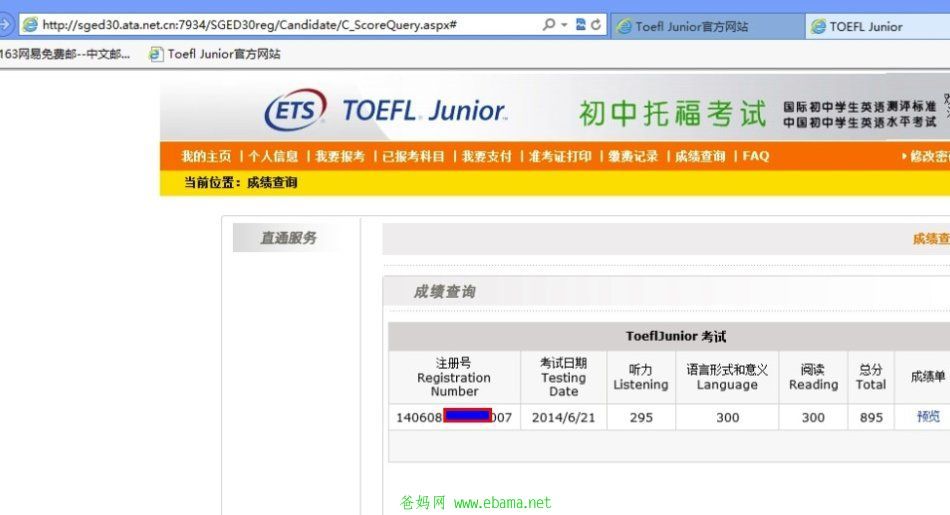The image size is (950, 515).
Task: Click the TOEFL Junior banner logo
Action: (425, 111)
